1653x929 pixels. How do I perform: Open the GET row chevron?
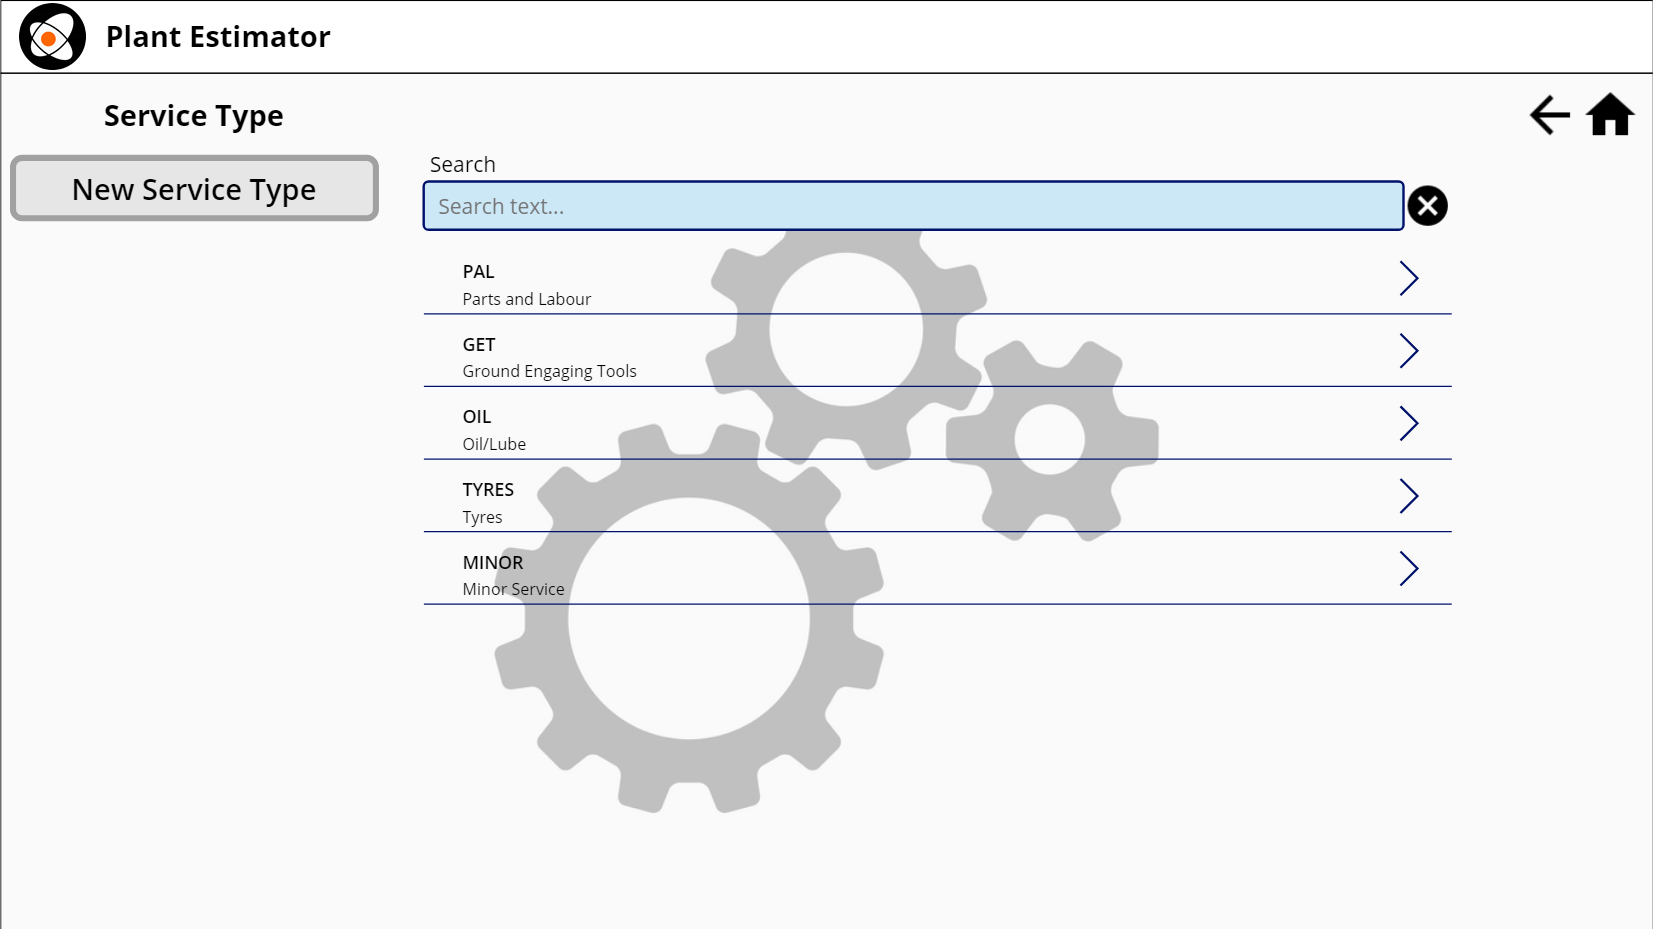click(x=1408, y=351)
